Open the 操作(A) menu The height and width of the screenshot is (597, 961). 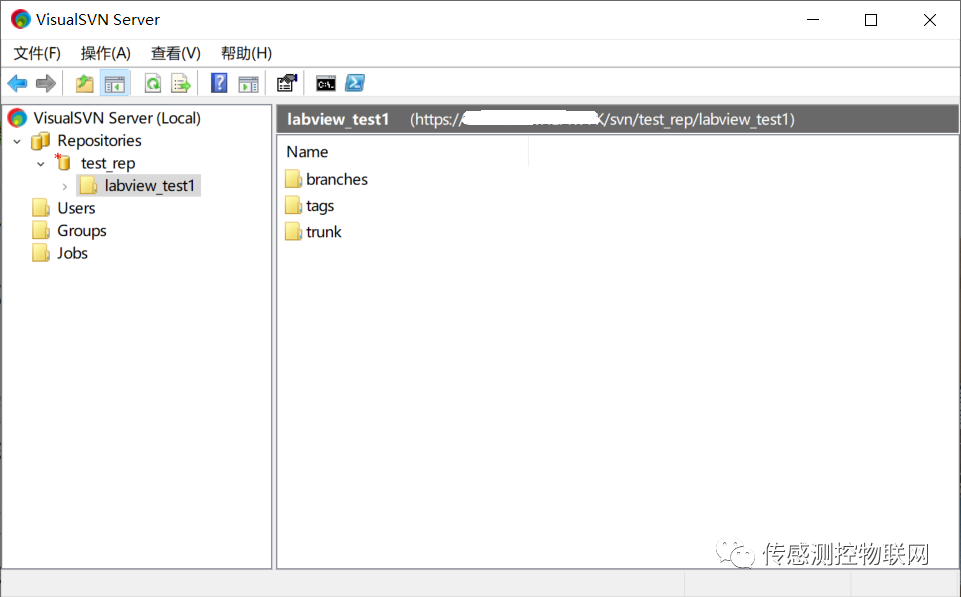105,53
